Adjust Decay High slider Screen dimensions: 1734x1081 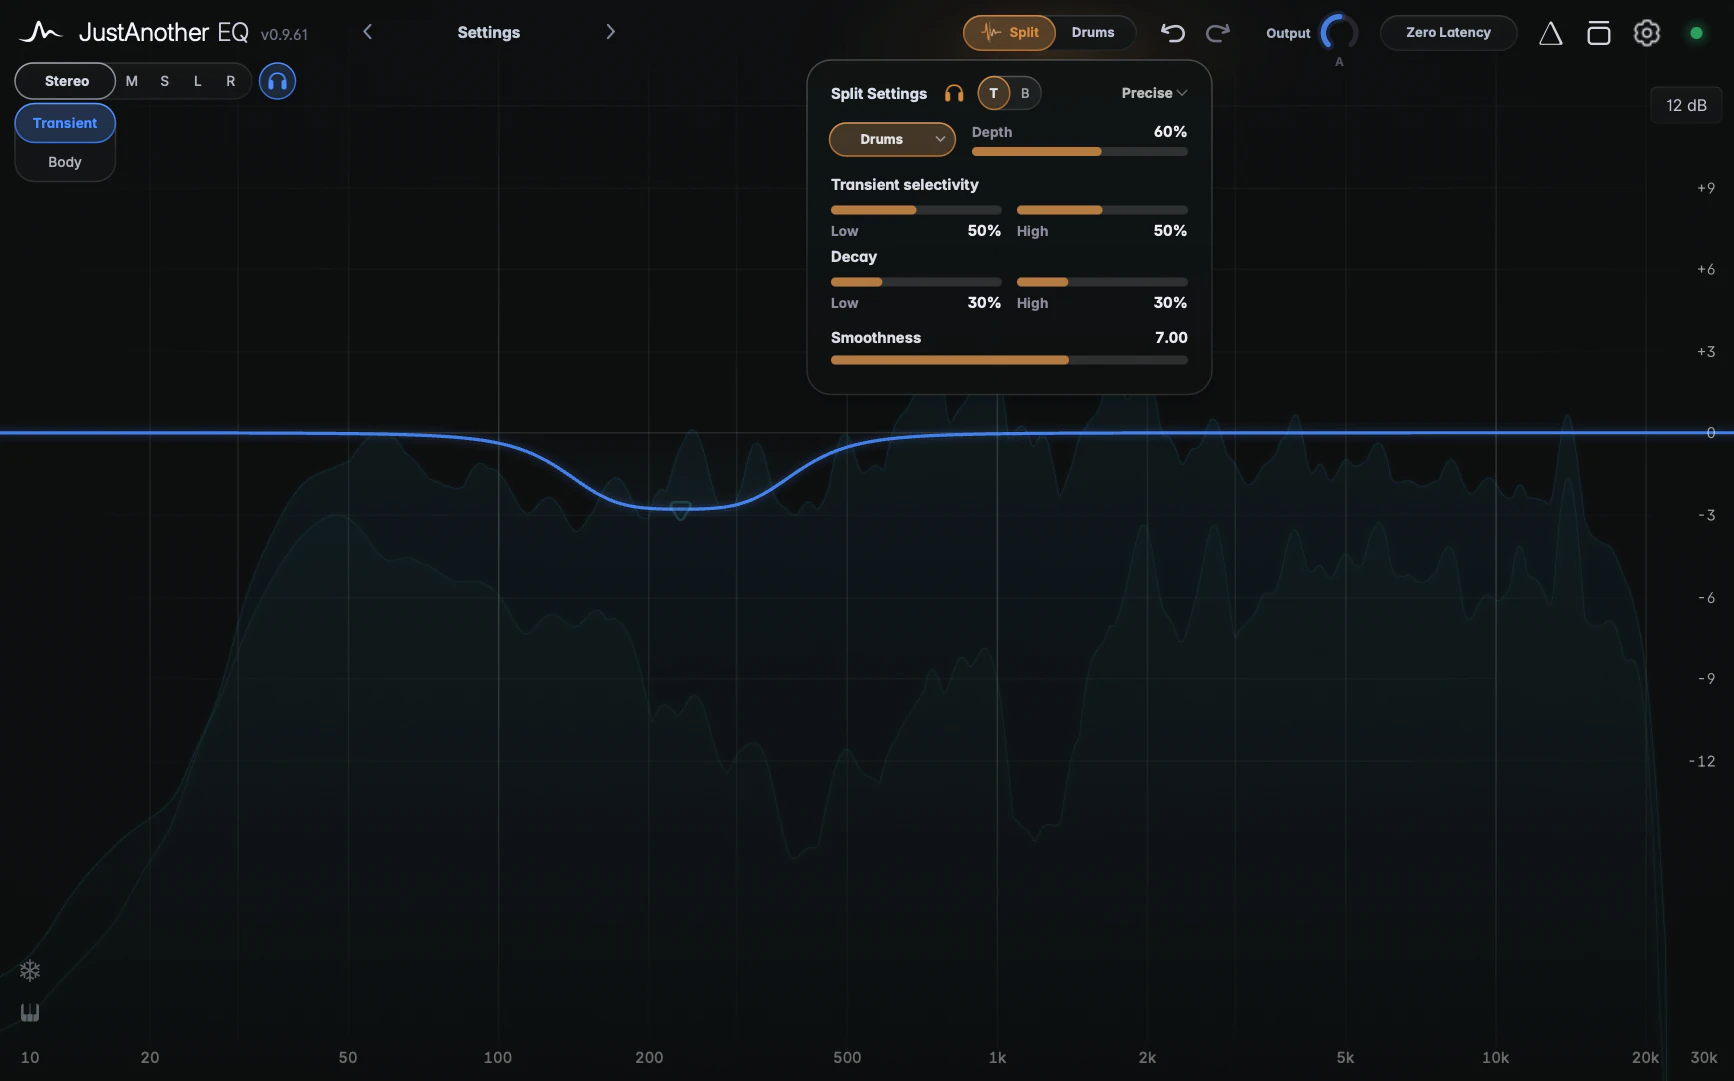[x=1102, y=282]
